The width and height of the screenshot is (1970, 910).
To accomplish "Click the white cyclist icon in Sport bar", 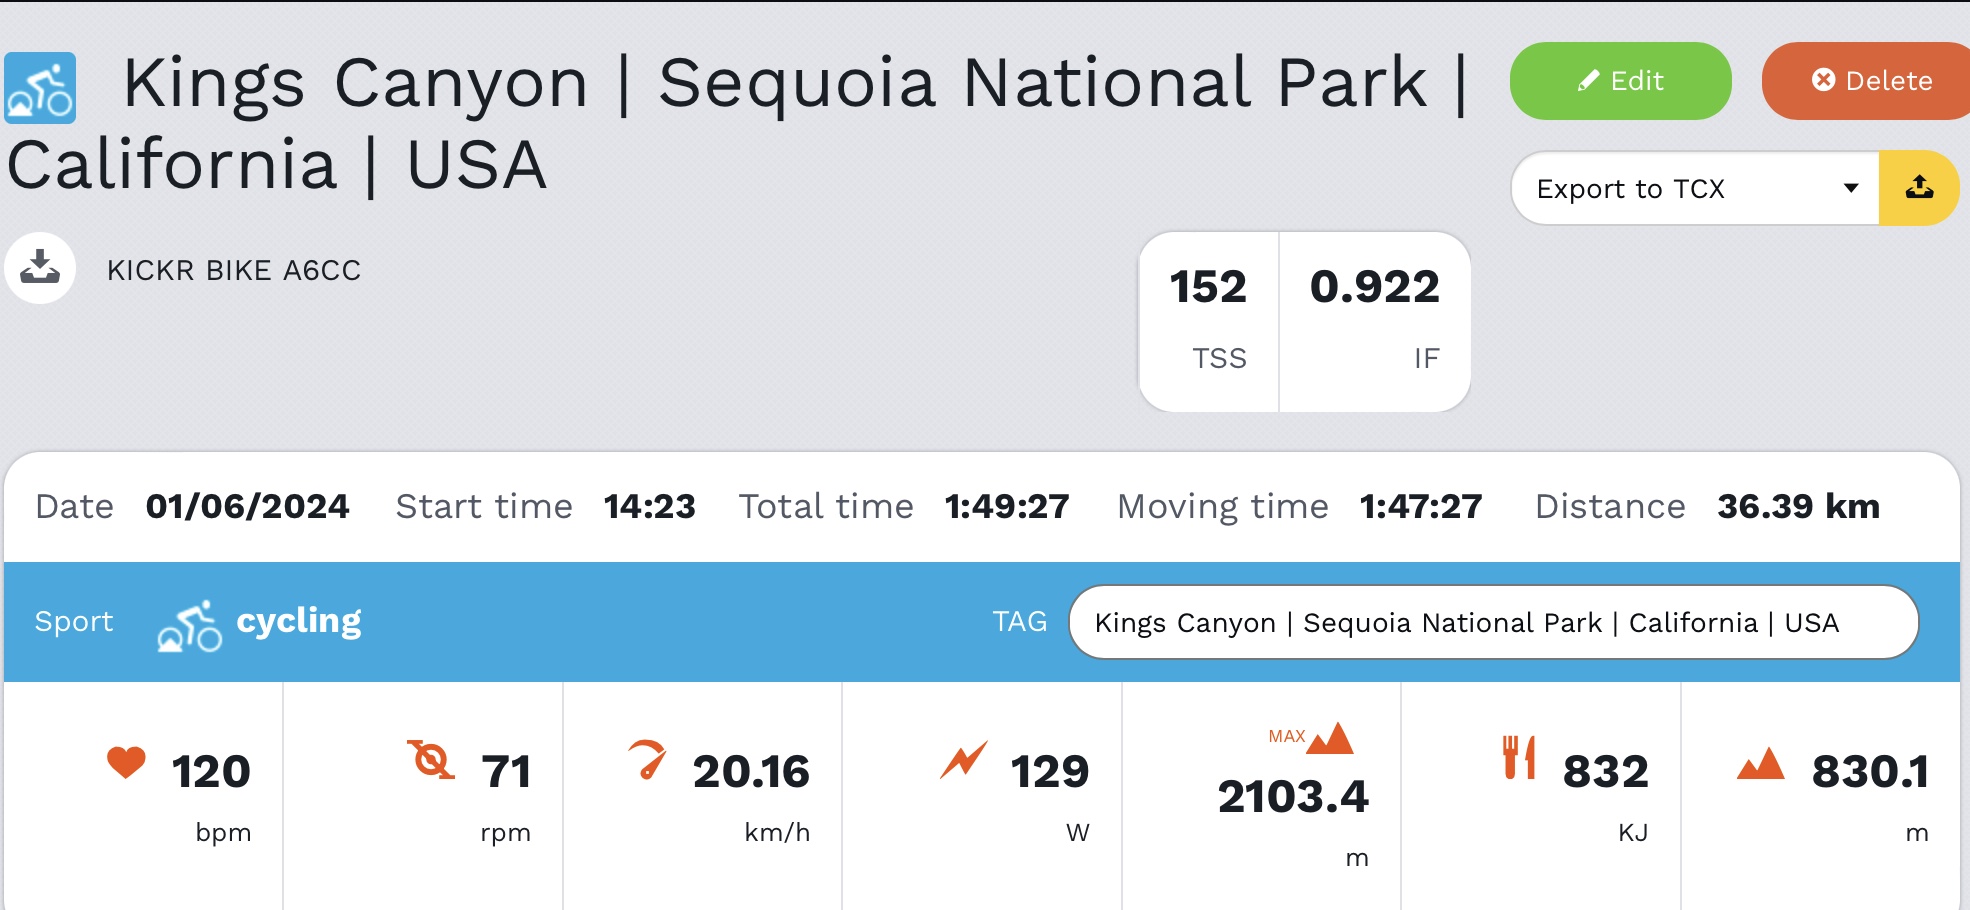I will coord(189,626).
